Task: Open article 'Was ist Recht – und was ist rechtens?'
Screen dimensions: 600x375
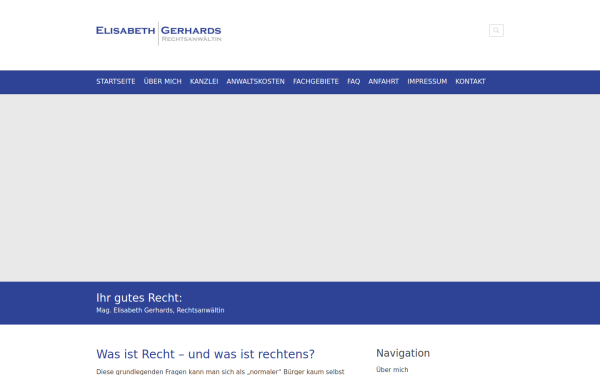Action: pyautogui.click(x=205, y=354)
